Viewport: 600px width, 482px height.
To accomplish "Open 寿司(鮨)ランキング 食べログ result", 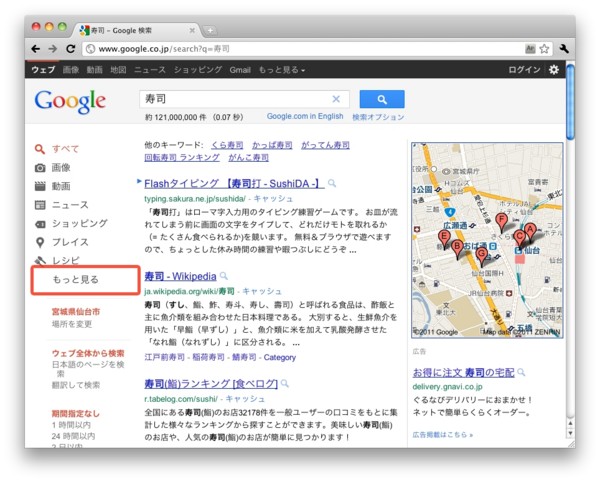I will click(211, 384).
